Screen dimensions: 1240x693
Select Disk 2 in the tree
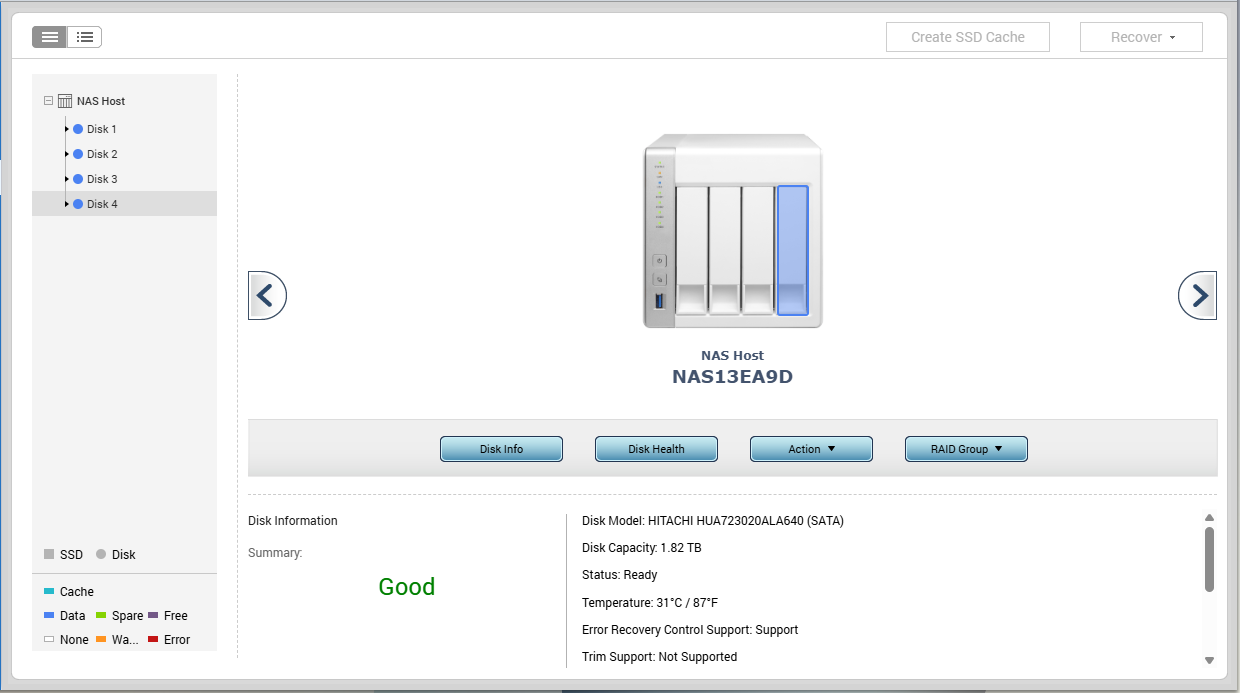102,154
